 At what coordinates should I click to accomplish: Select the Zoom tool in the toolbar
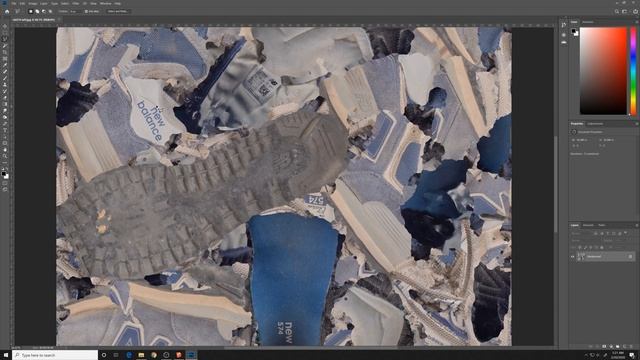[x=5, y=156]
